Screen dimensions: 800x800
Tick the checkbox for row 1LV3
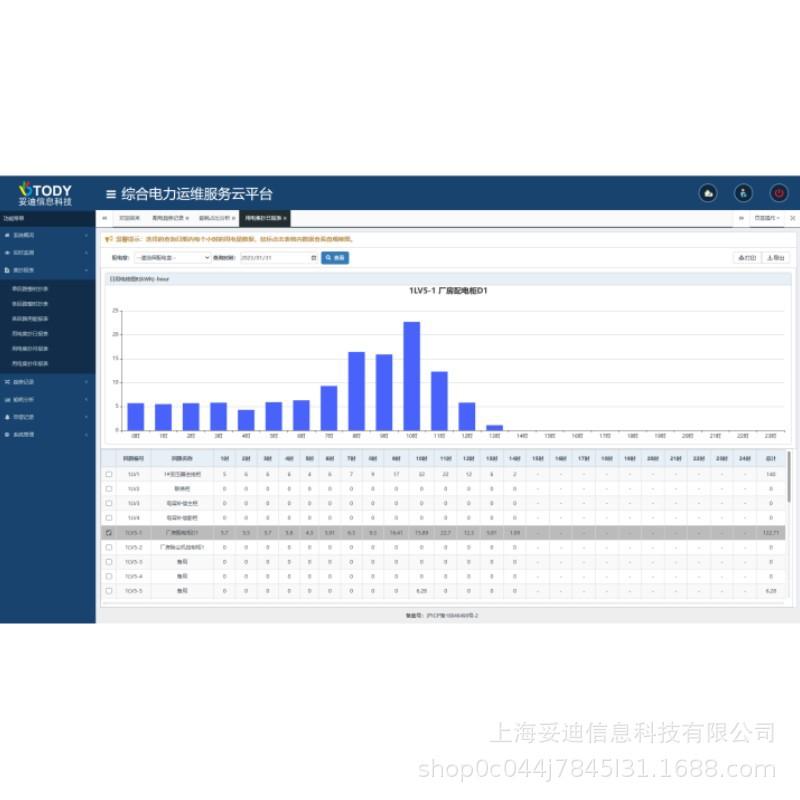click(x=109, y=504)
